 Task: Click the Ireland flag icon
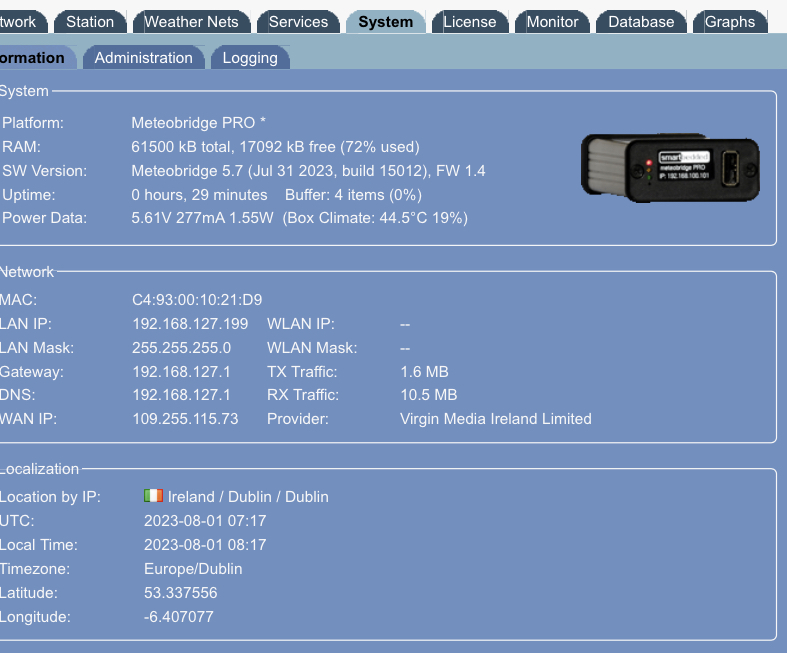pyautogui.click(x=153, y=496)
